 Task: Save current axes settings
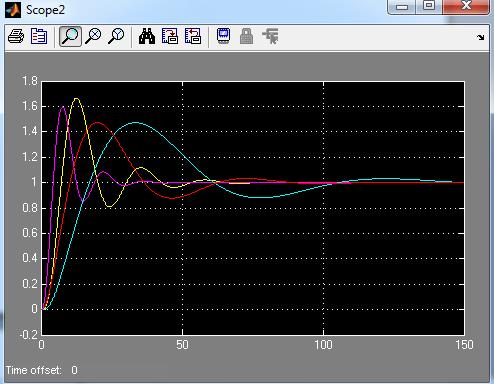(x=170, y=36)
